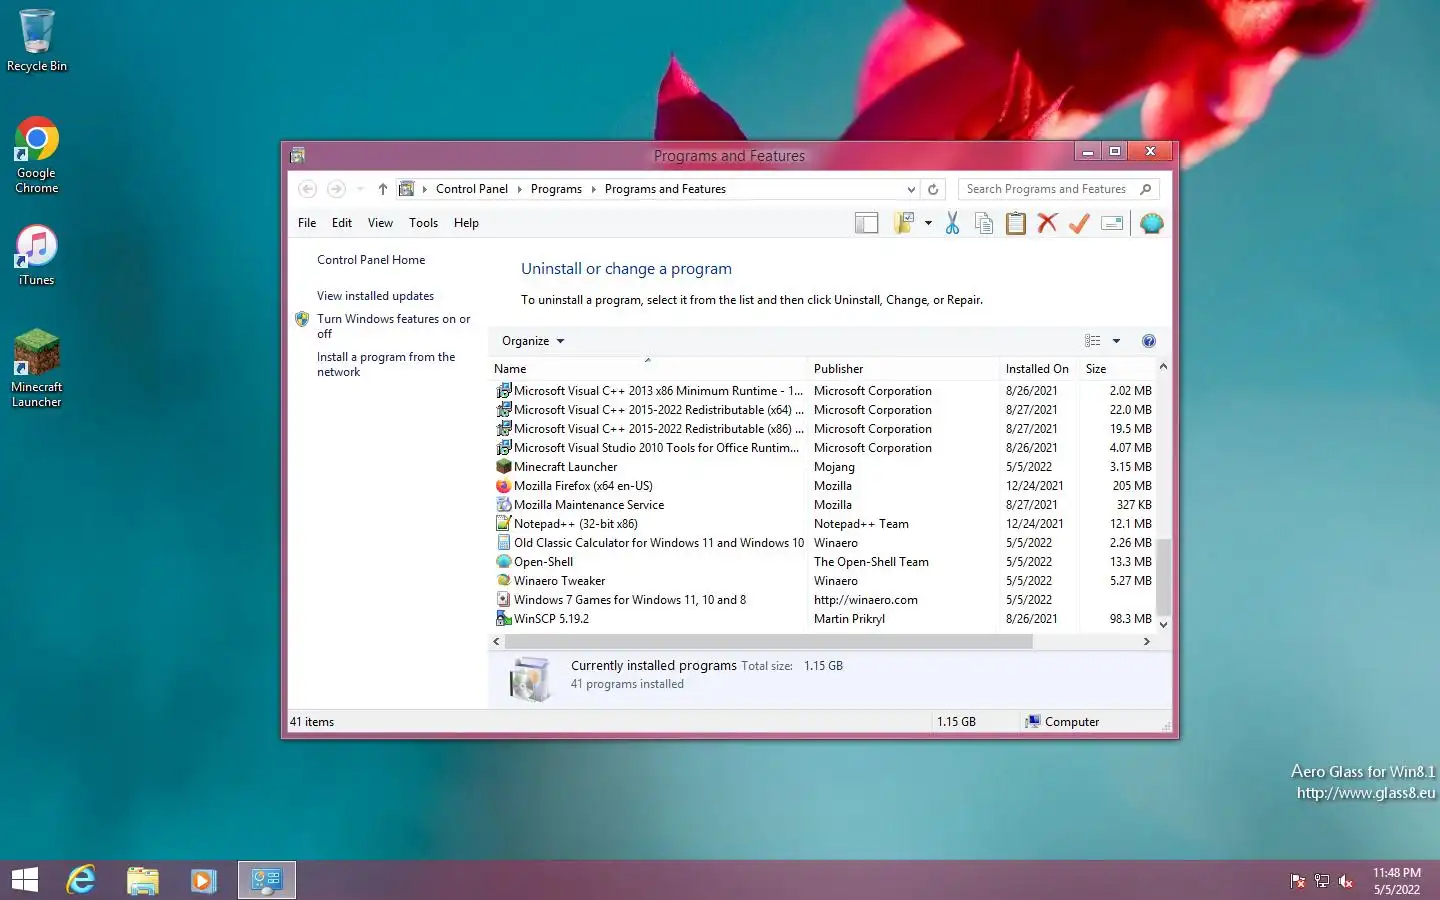Screen dimensions: 1440x900
Task: Expand the chevron after Control Panel breadcrumb
Action: coord(519,189)
